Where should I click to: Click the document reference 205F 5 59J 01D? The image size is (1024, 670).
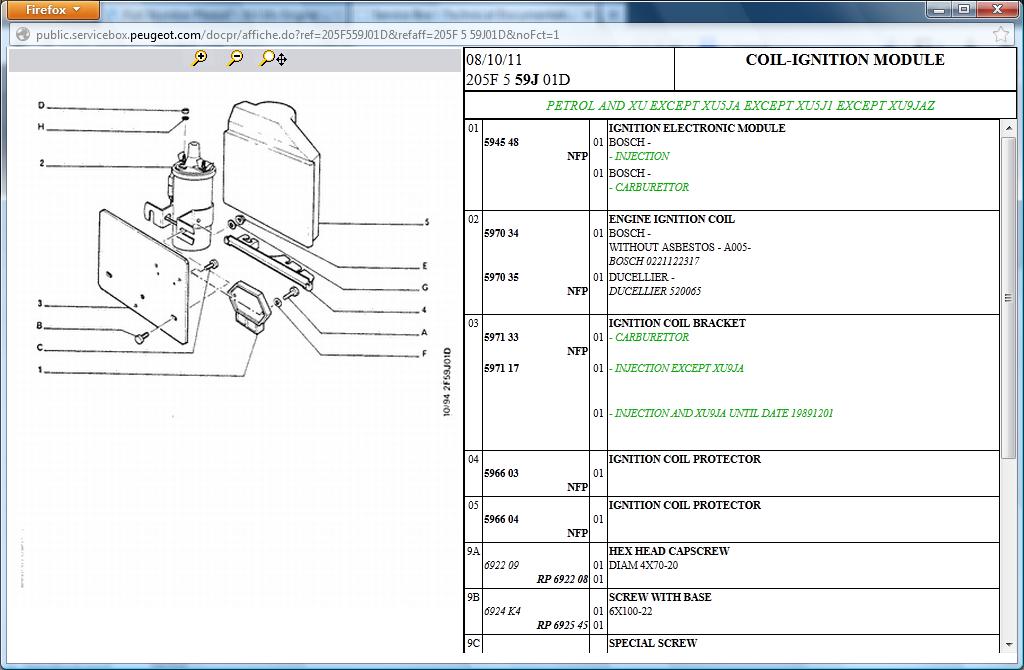(518, 80)
